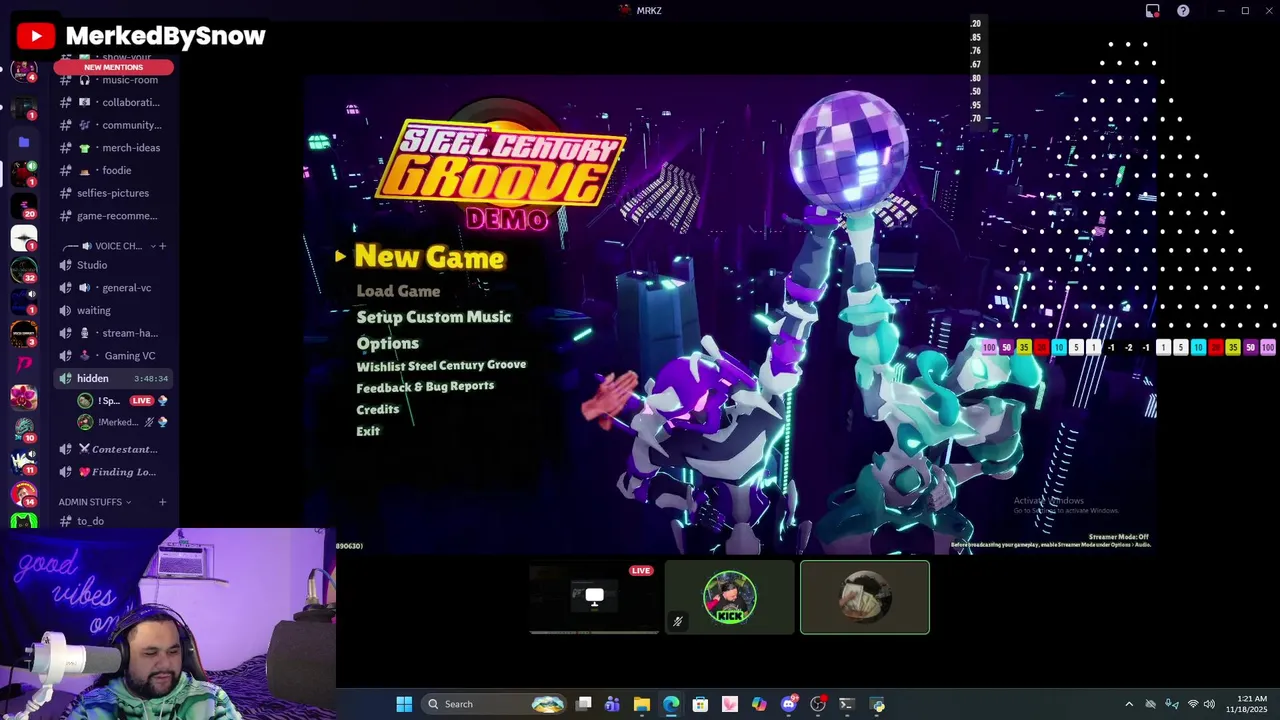Click the taskbar Search box
The width and height of the screenshot is (1280, 720).
pyautogui.click(x=494, y=704)
